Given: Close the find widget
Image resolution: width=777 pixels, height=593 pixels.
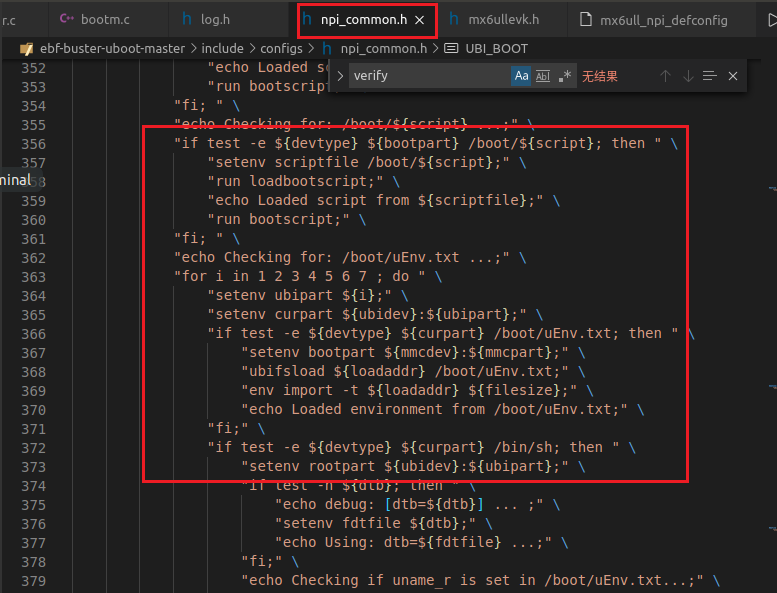Looking at the screenshot, I should point(733,76).
